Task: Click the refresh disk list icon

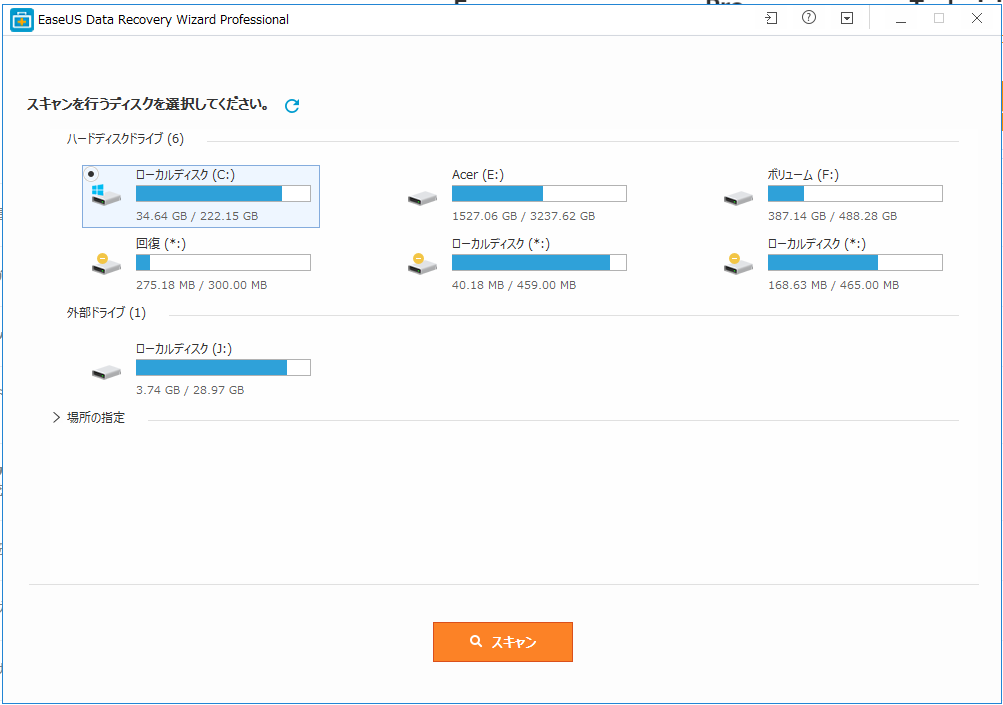Action: 292,106
